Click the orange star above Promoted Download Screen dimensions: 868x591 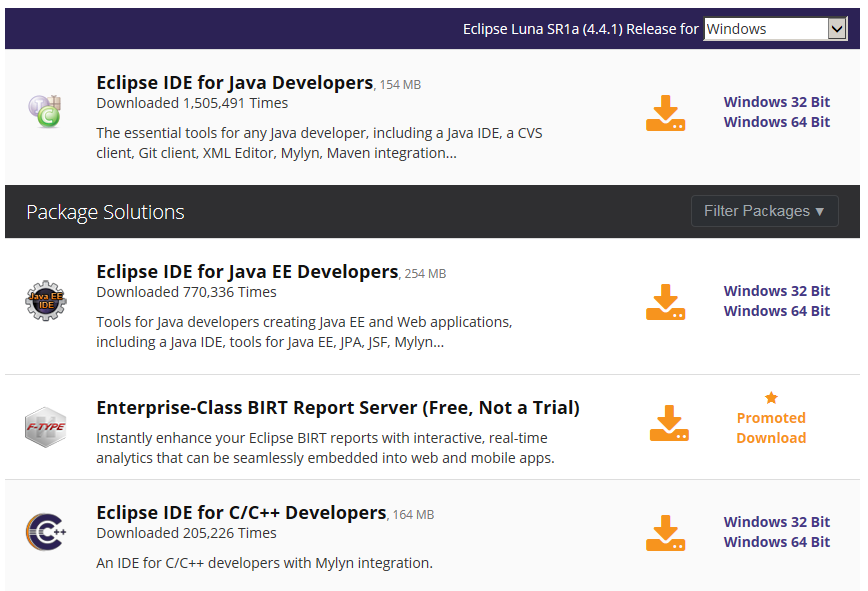click(x=771, y=397)
